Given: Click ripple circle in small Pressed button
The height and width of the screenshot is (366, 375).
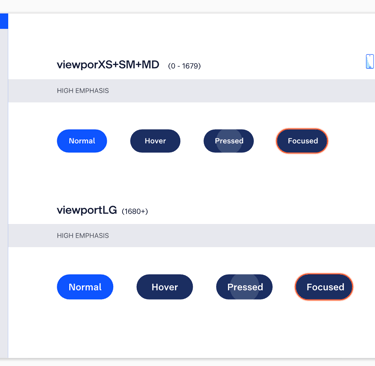Looking at the screenshot, I should click(229, 141).
